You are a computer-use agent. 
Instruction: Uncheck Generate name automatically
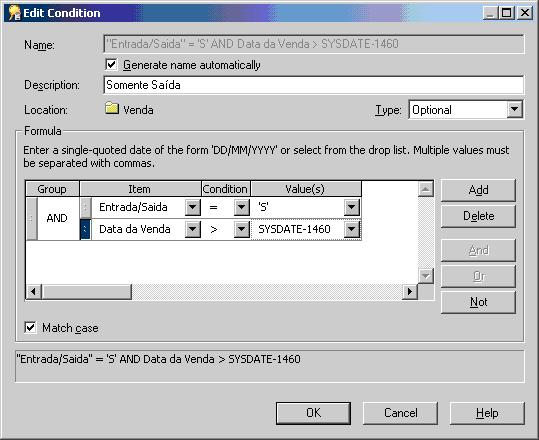111,65
